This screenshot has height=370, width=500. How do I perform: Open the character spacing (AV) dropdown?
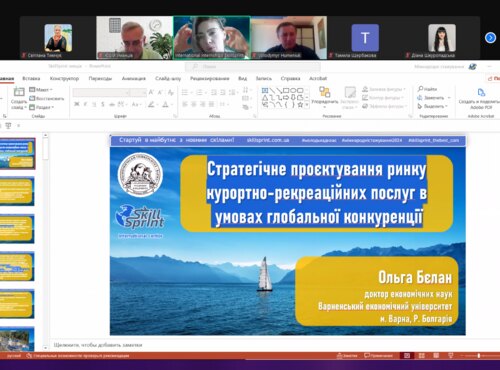click(122, 104)
